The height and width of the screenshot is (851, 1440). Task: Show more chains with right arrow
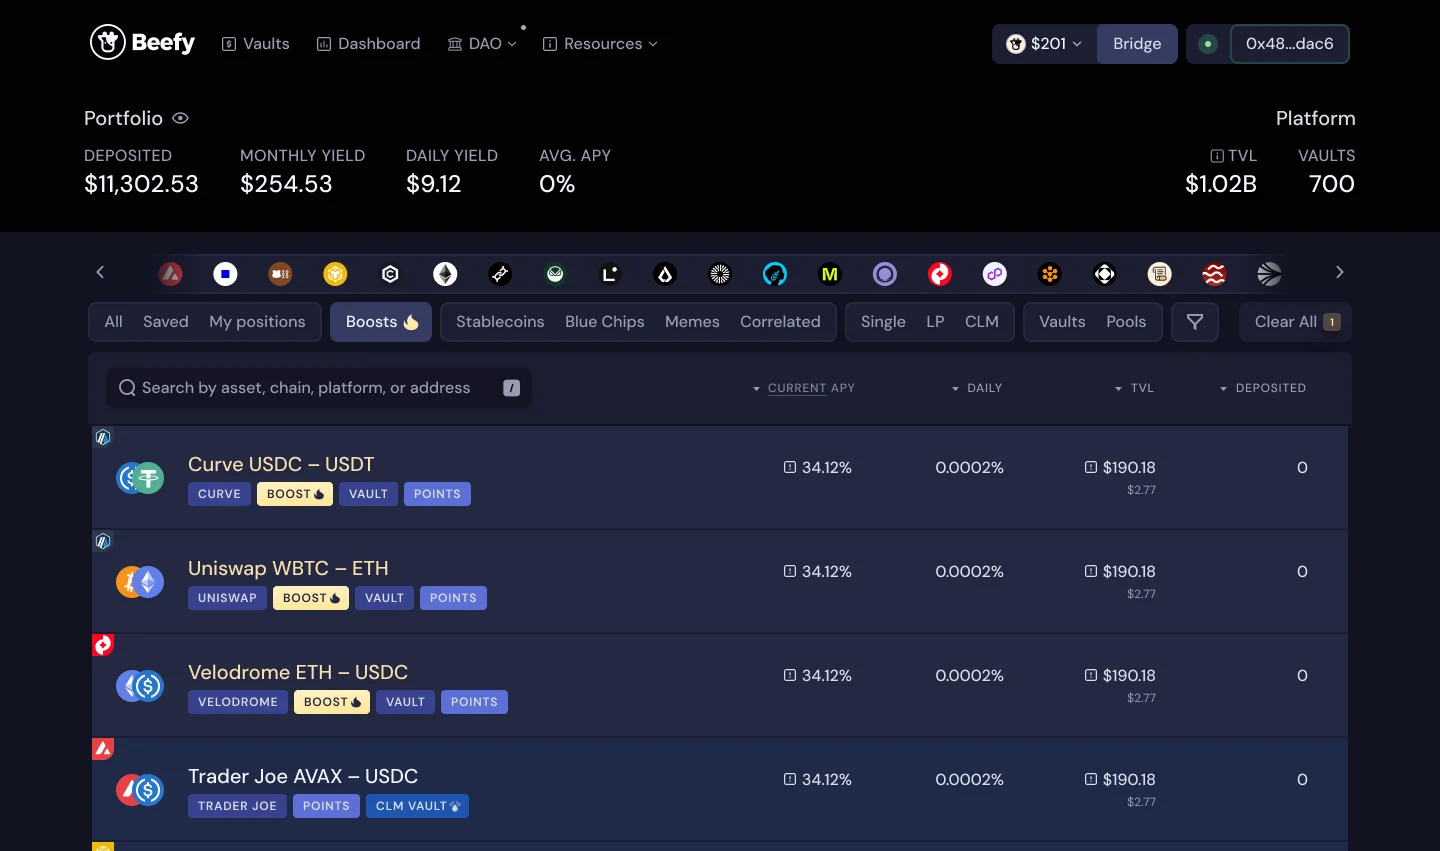coord(1340,272)
